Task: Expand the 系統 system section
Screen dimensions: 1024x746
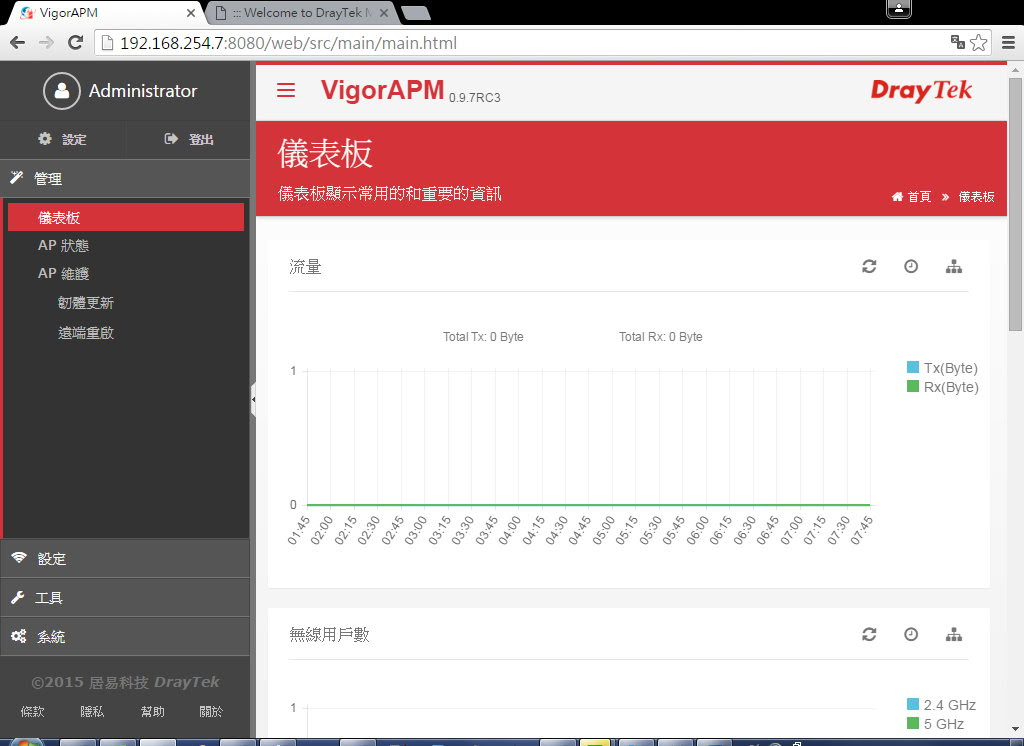Action: pos(125,637)
